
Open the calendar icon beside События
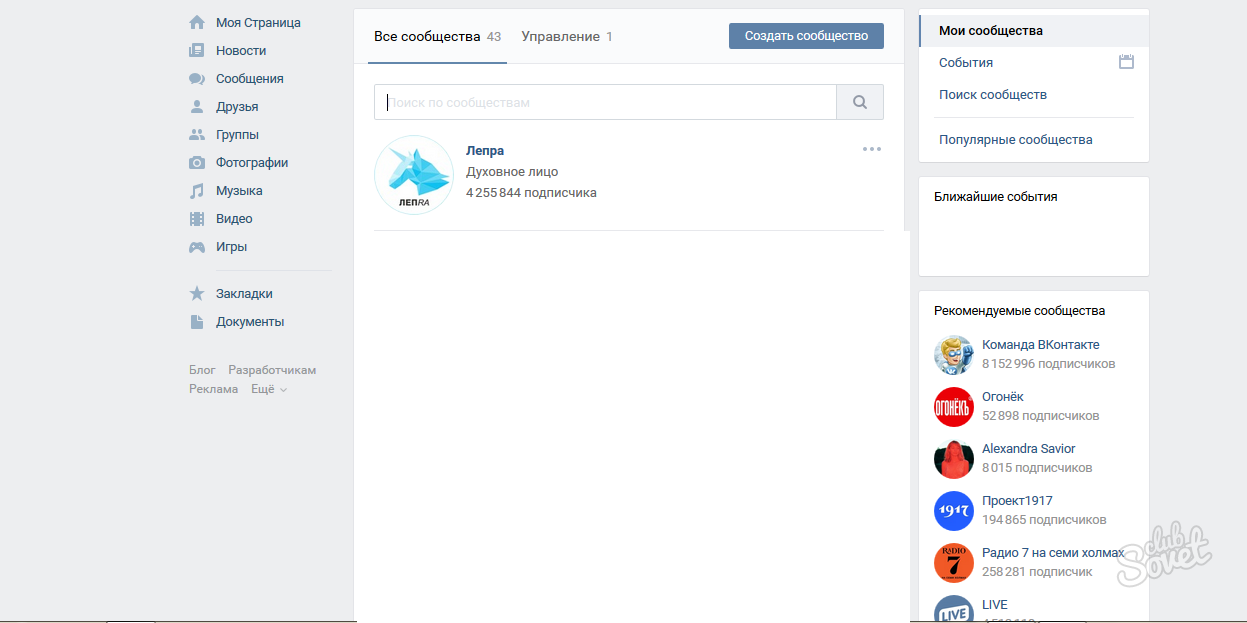pyautogui.click(x=1126, y=62)
